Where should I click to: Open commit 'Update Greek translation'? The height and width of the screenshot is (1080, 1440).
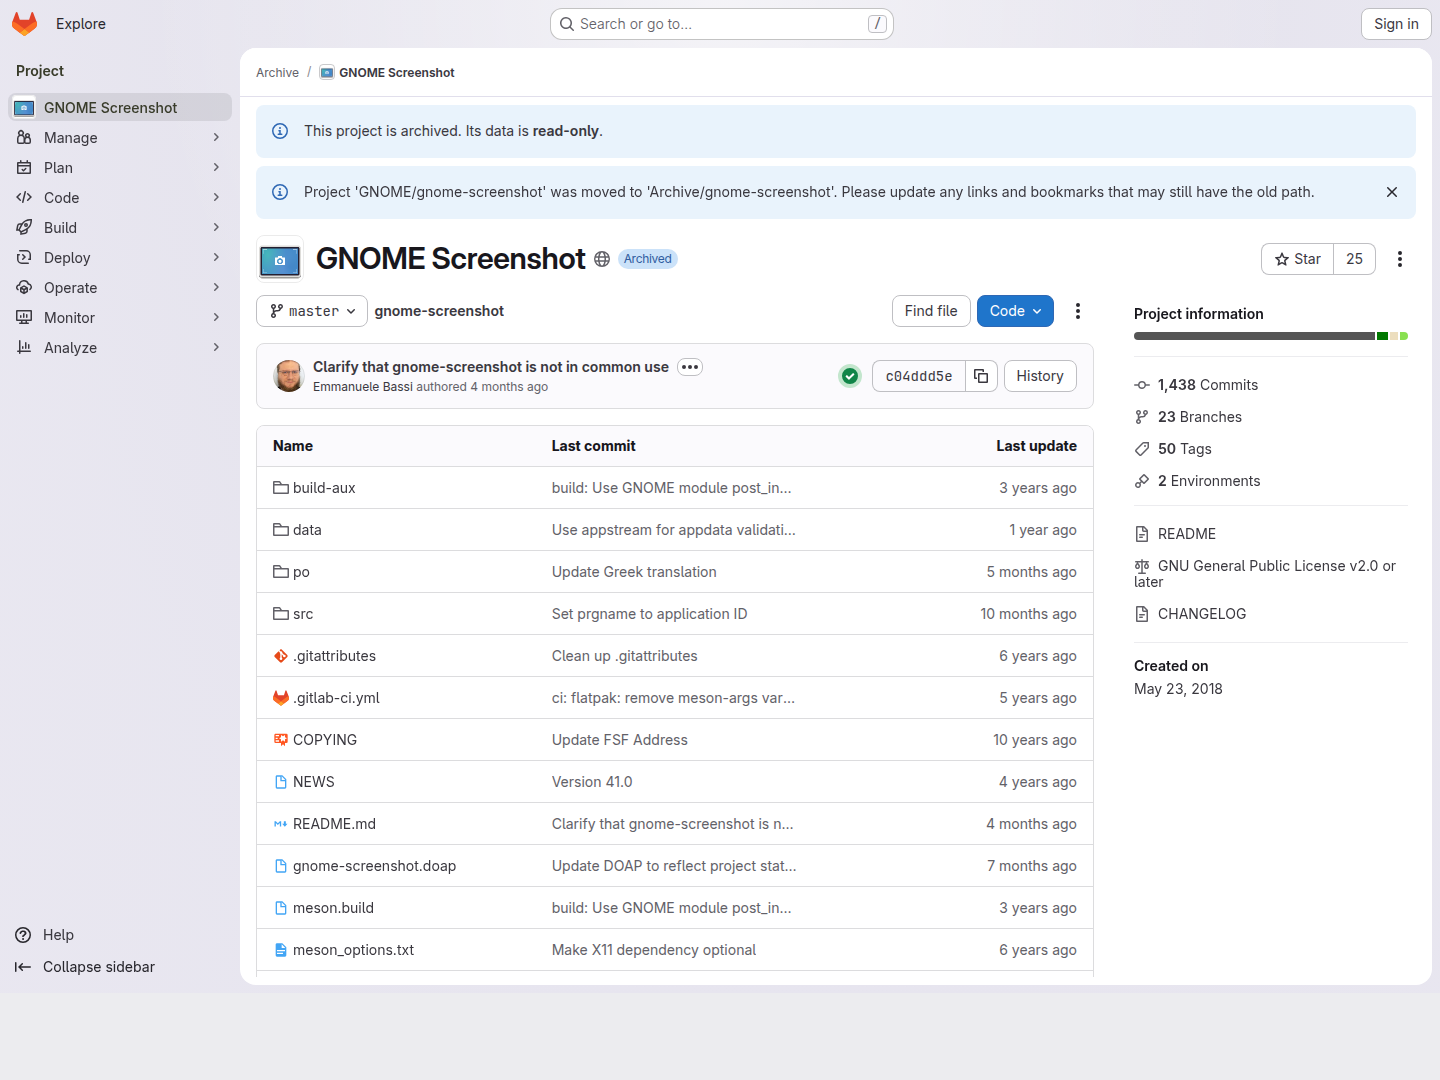[634, 572]
